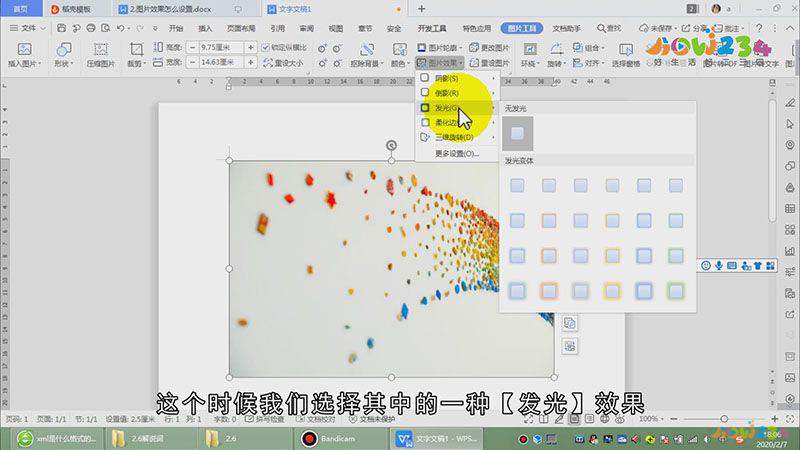Expand the Picture Outline (图片轮廓) dropdown

tap(440, 47)
